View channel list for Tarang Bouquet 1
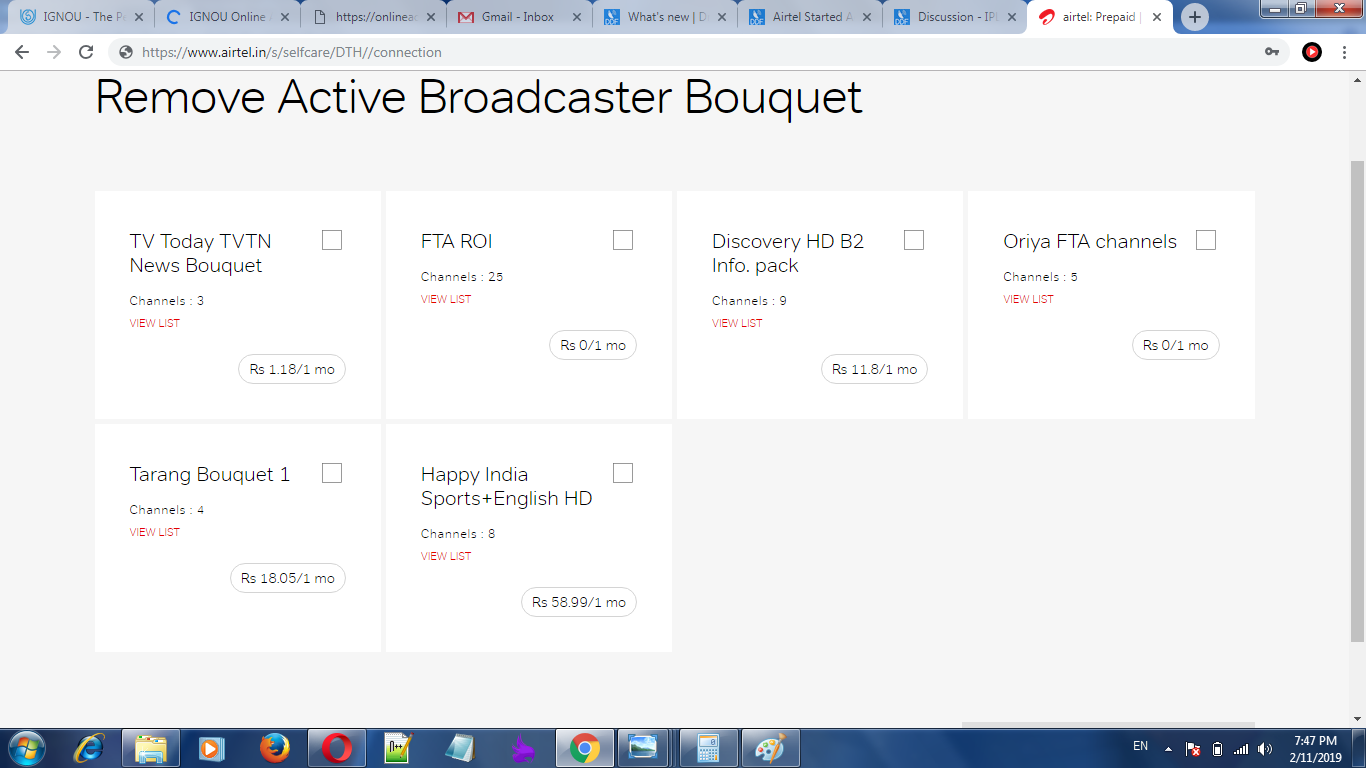Screen dimensions: 1366x768 click(x=155, y=532)
